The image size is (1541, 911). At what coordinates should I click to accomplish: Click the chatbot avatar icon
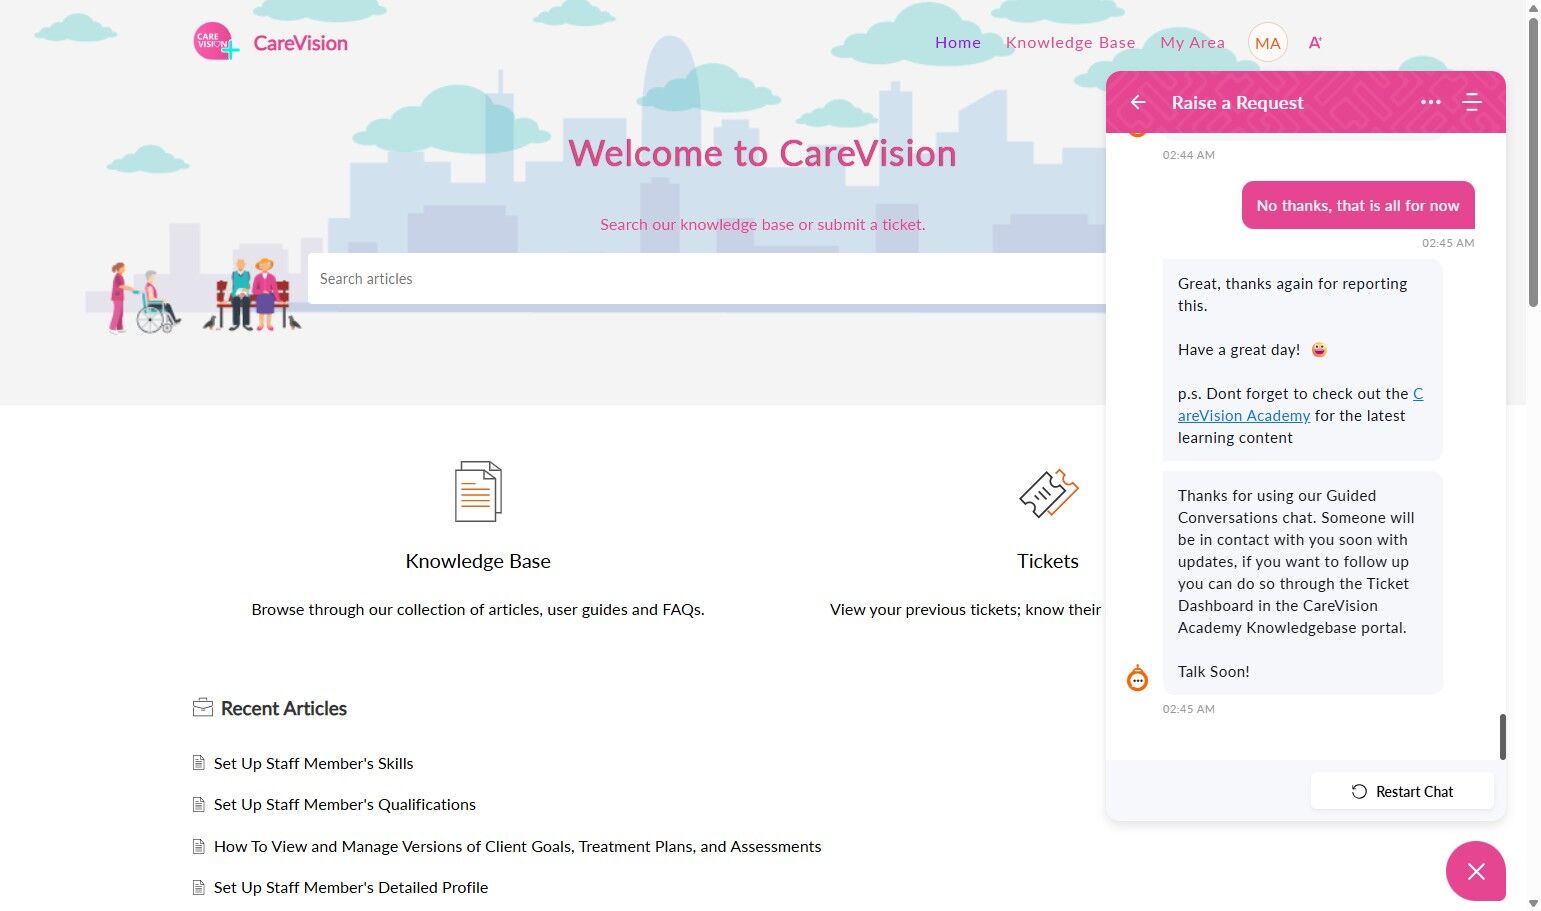1138,679
